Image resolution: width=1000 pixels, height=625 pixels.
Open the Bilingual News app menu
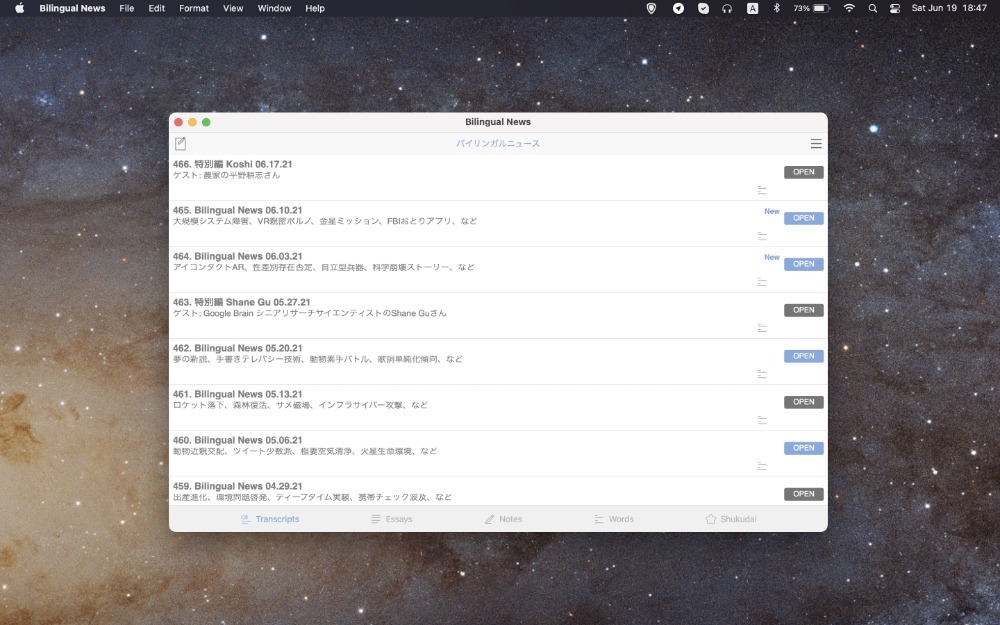click(x=72, y=8)
